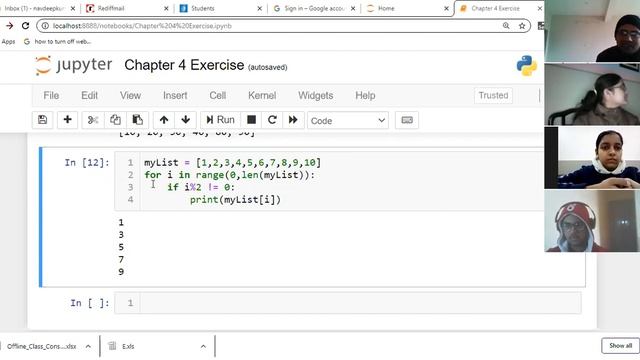
Task: Open the cell type Code dropdown
Action: pos(348,121)
